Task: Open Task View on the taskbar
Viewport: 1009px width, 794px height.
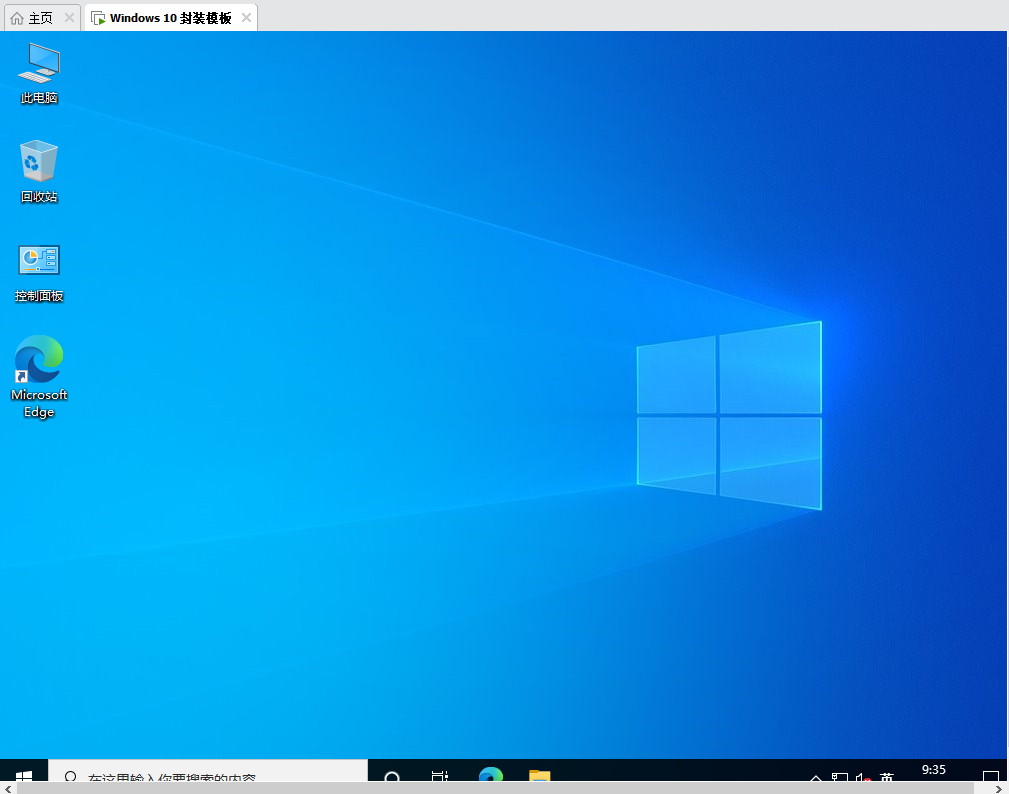Action: 440,775
